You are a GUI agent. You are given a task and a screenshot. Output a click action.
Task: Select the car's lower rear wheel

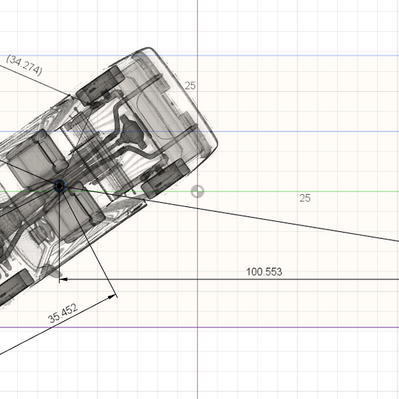point(166,178)
